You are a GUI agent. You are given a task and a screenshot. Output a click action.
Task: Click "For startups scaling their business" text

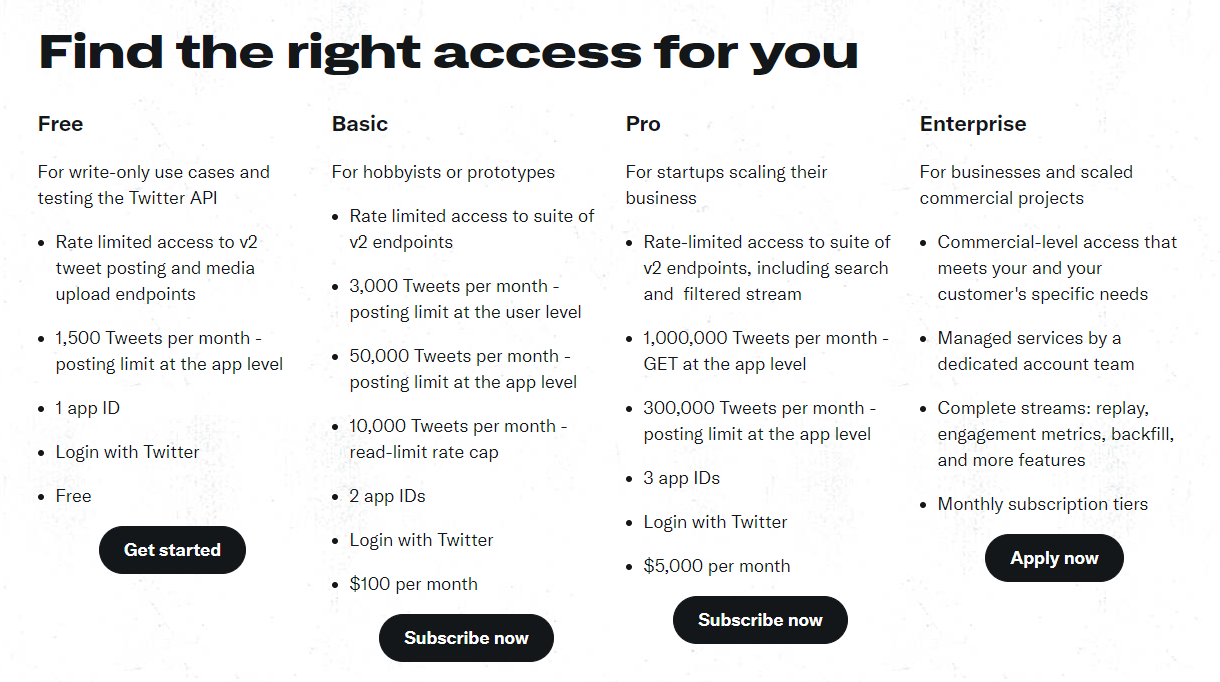click(726, 185)
